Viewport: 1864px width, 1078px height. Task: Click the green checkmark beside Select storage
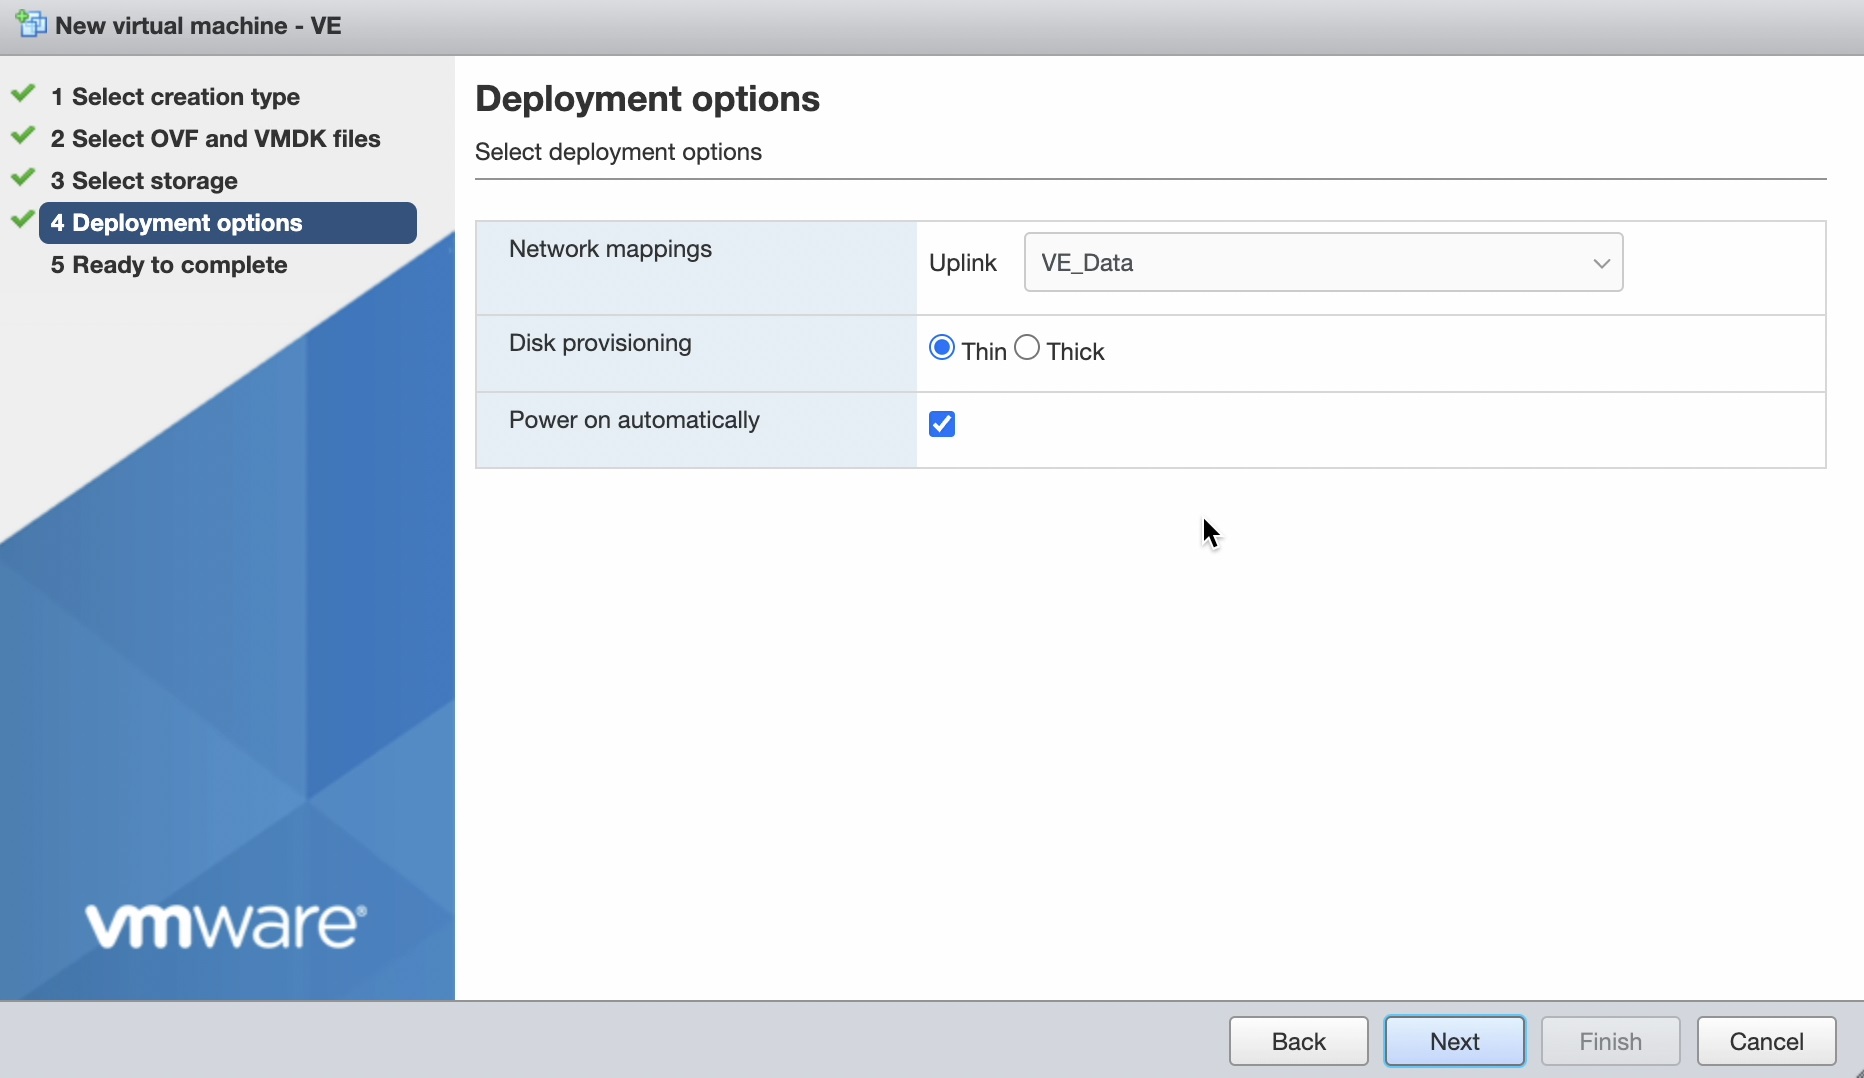click(23, 179)
